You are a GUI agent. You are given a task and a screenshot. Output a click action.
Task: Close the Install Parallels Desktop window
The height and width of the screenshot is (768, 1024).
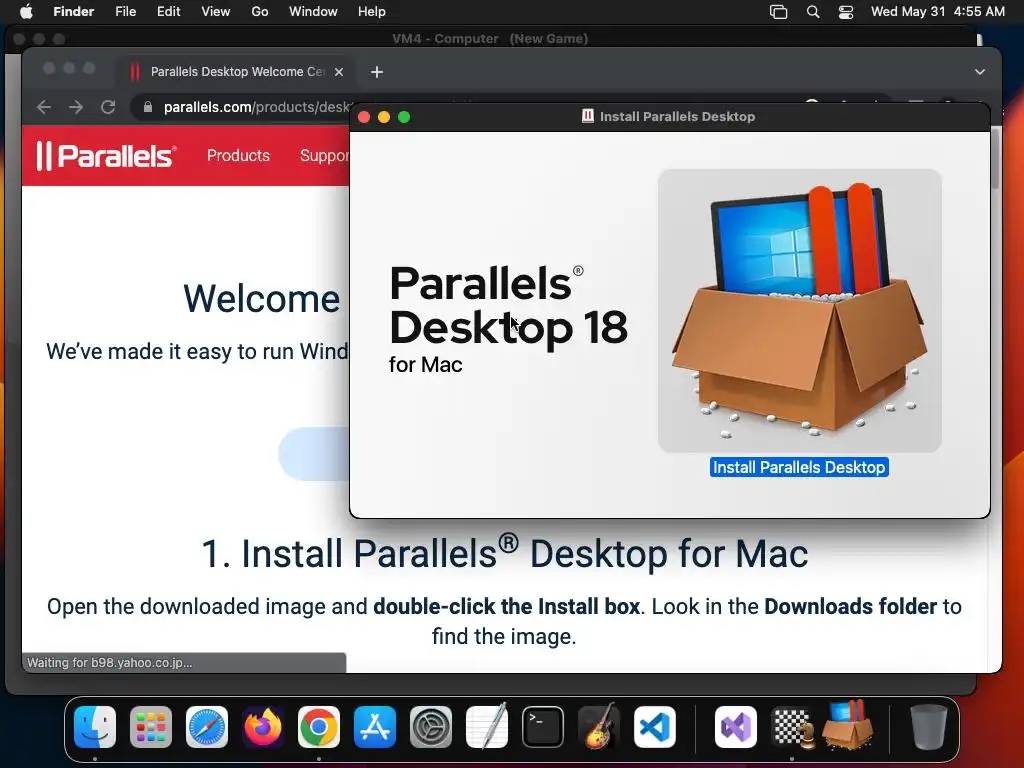[364, 117]
